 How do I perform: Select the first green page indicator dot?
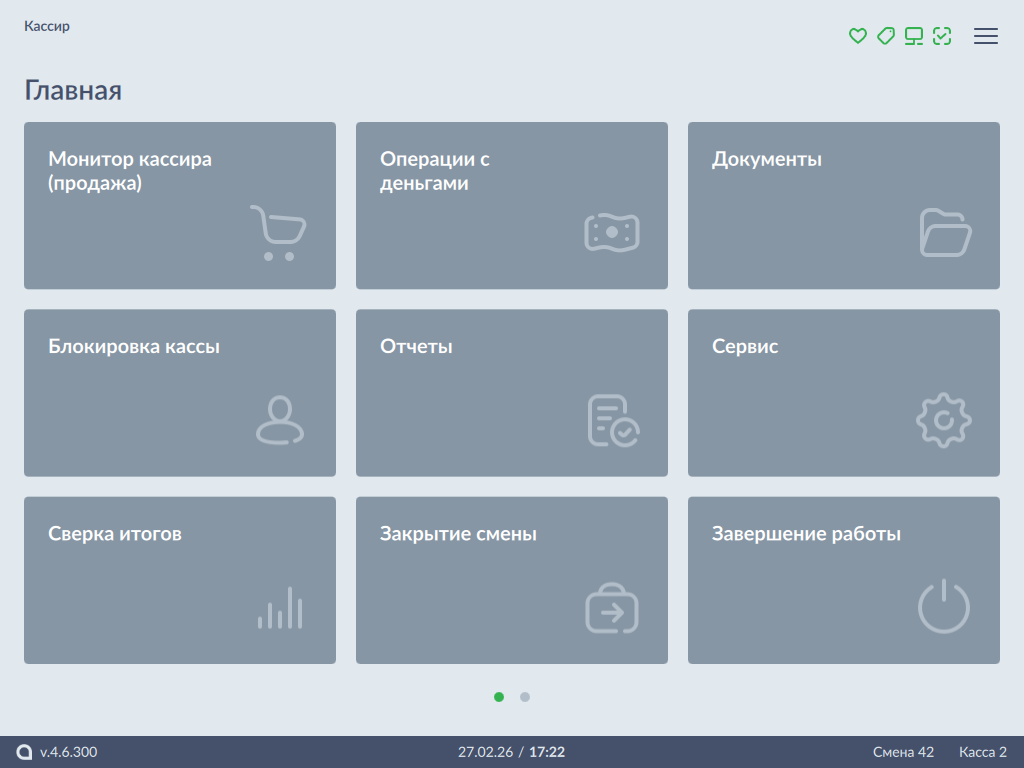[499, 697]
